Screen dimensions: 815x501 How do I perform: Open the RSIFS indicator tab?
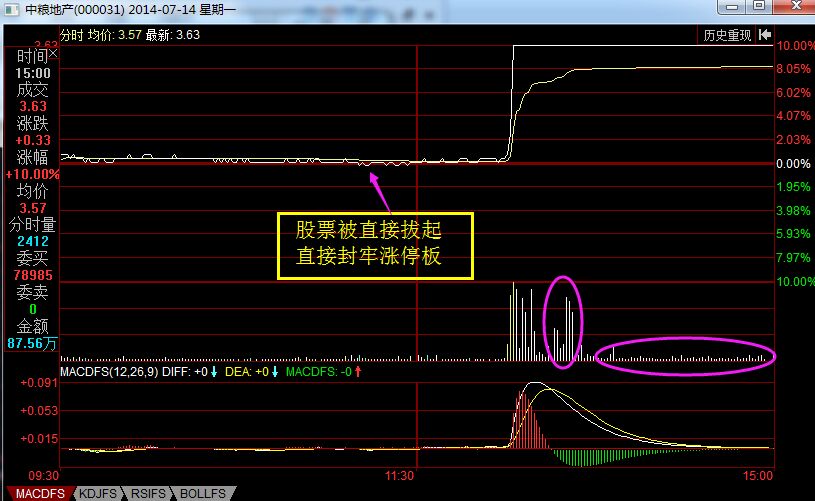[150, 493]
